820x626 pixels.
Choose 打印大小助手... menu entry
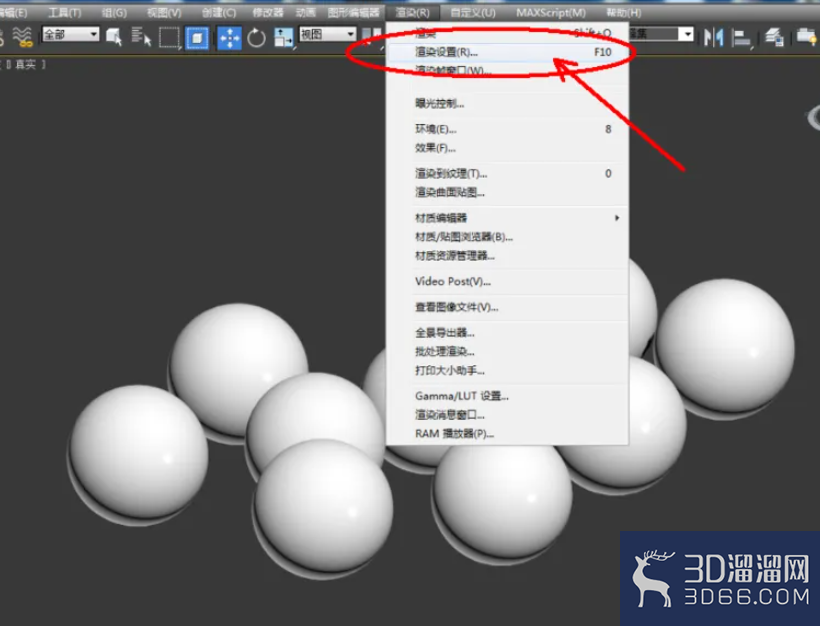pyautogui.click(x=507, y=370)
